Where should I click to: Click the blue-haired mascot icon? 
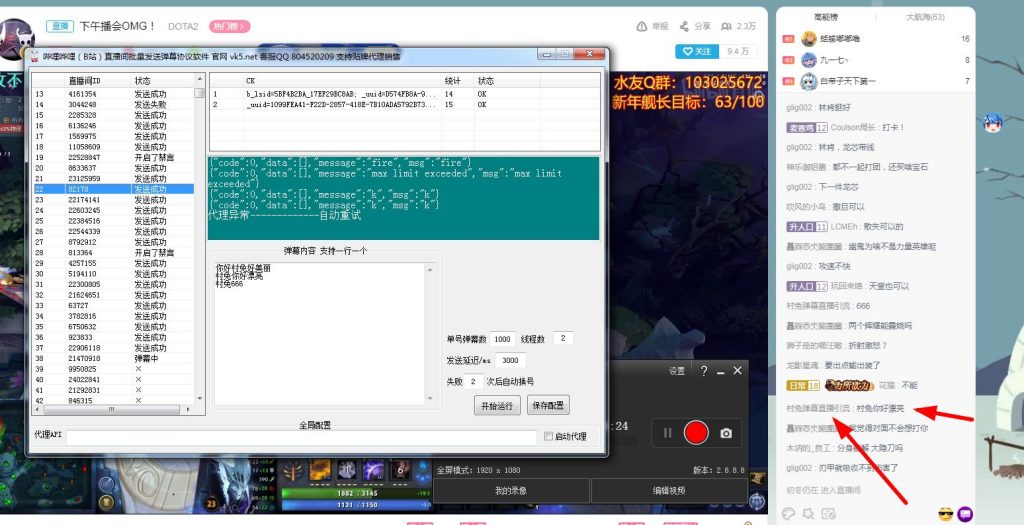pyautogui.click(x=993, y=122)
